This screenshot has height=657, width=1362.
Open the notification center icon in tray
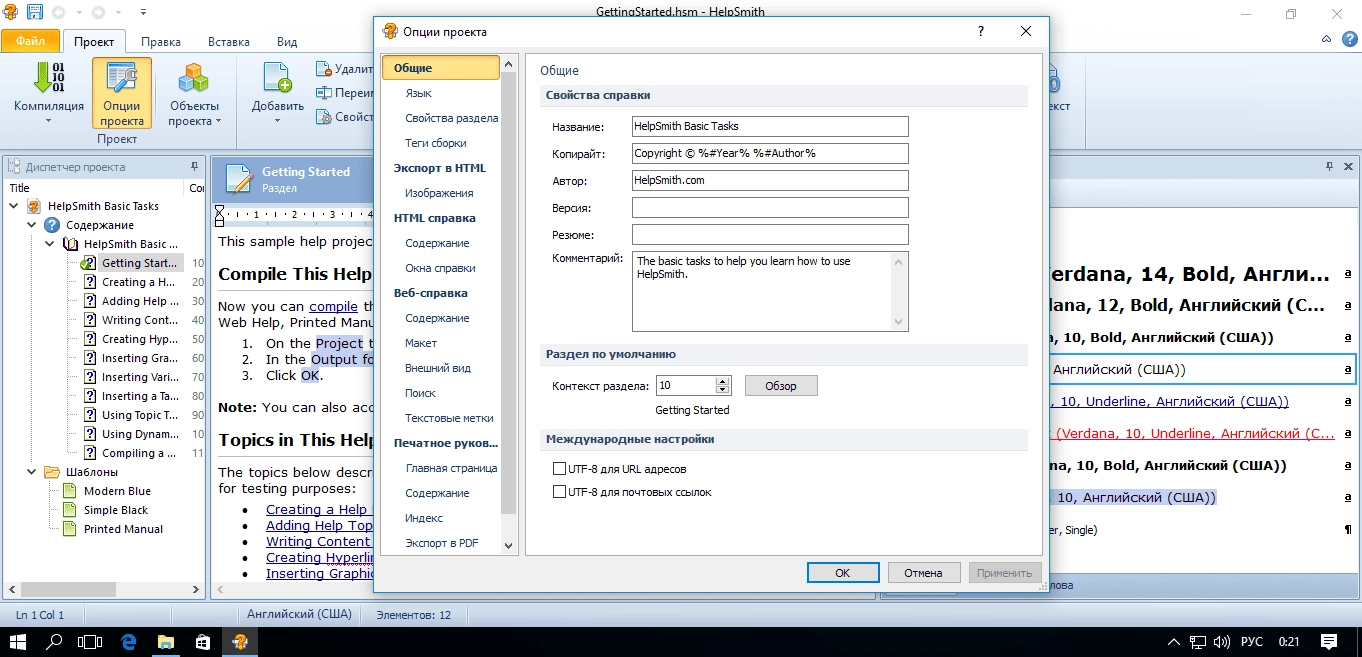[x=1329, y=642]
